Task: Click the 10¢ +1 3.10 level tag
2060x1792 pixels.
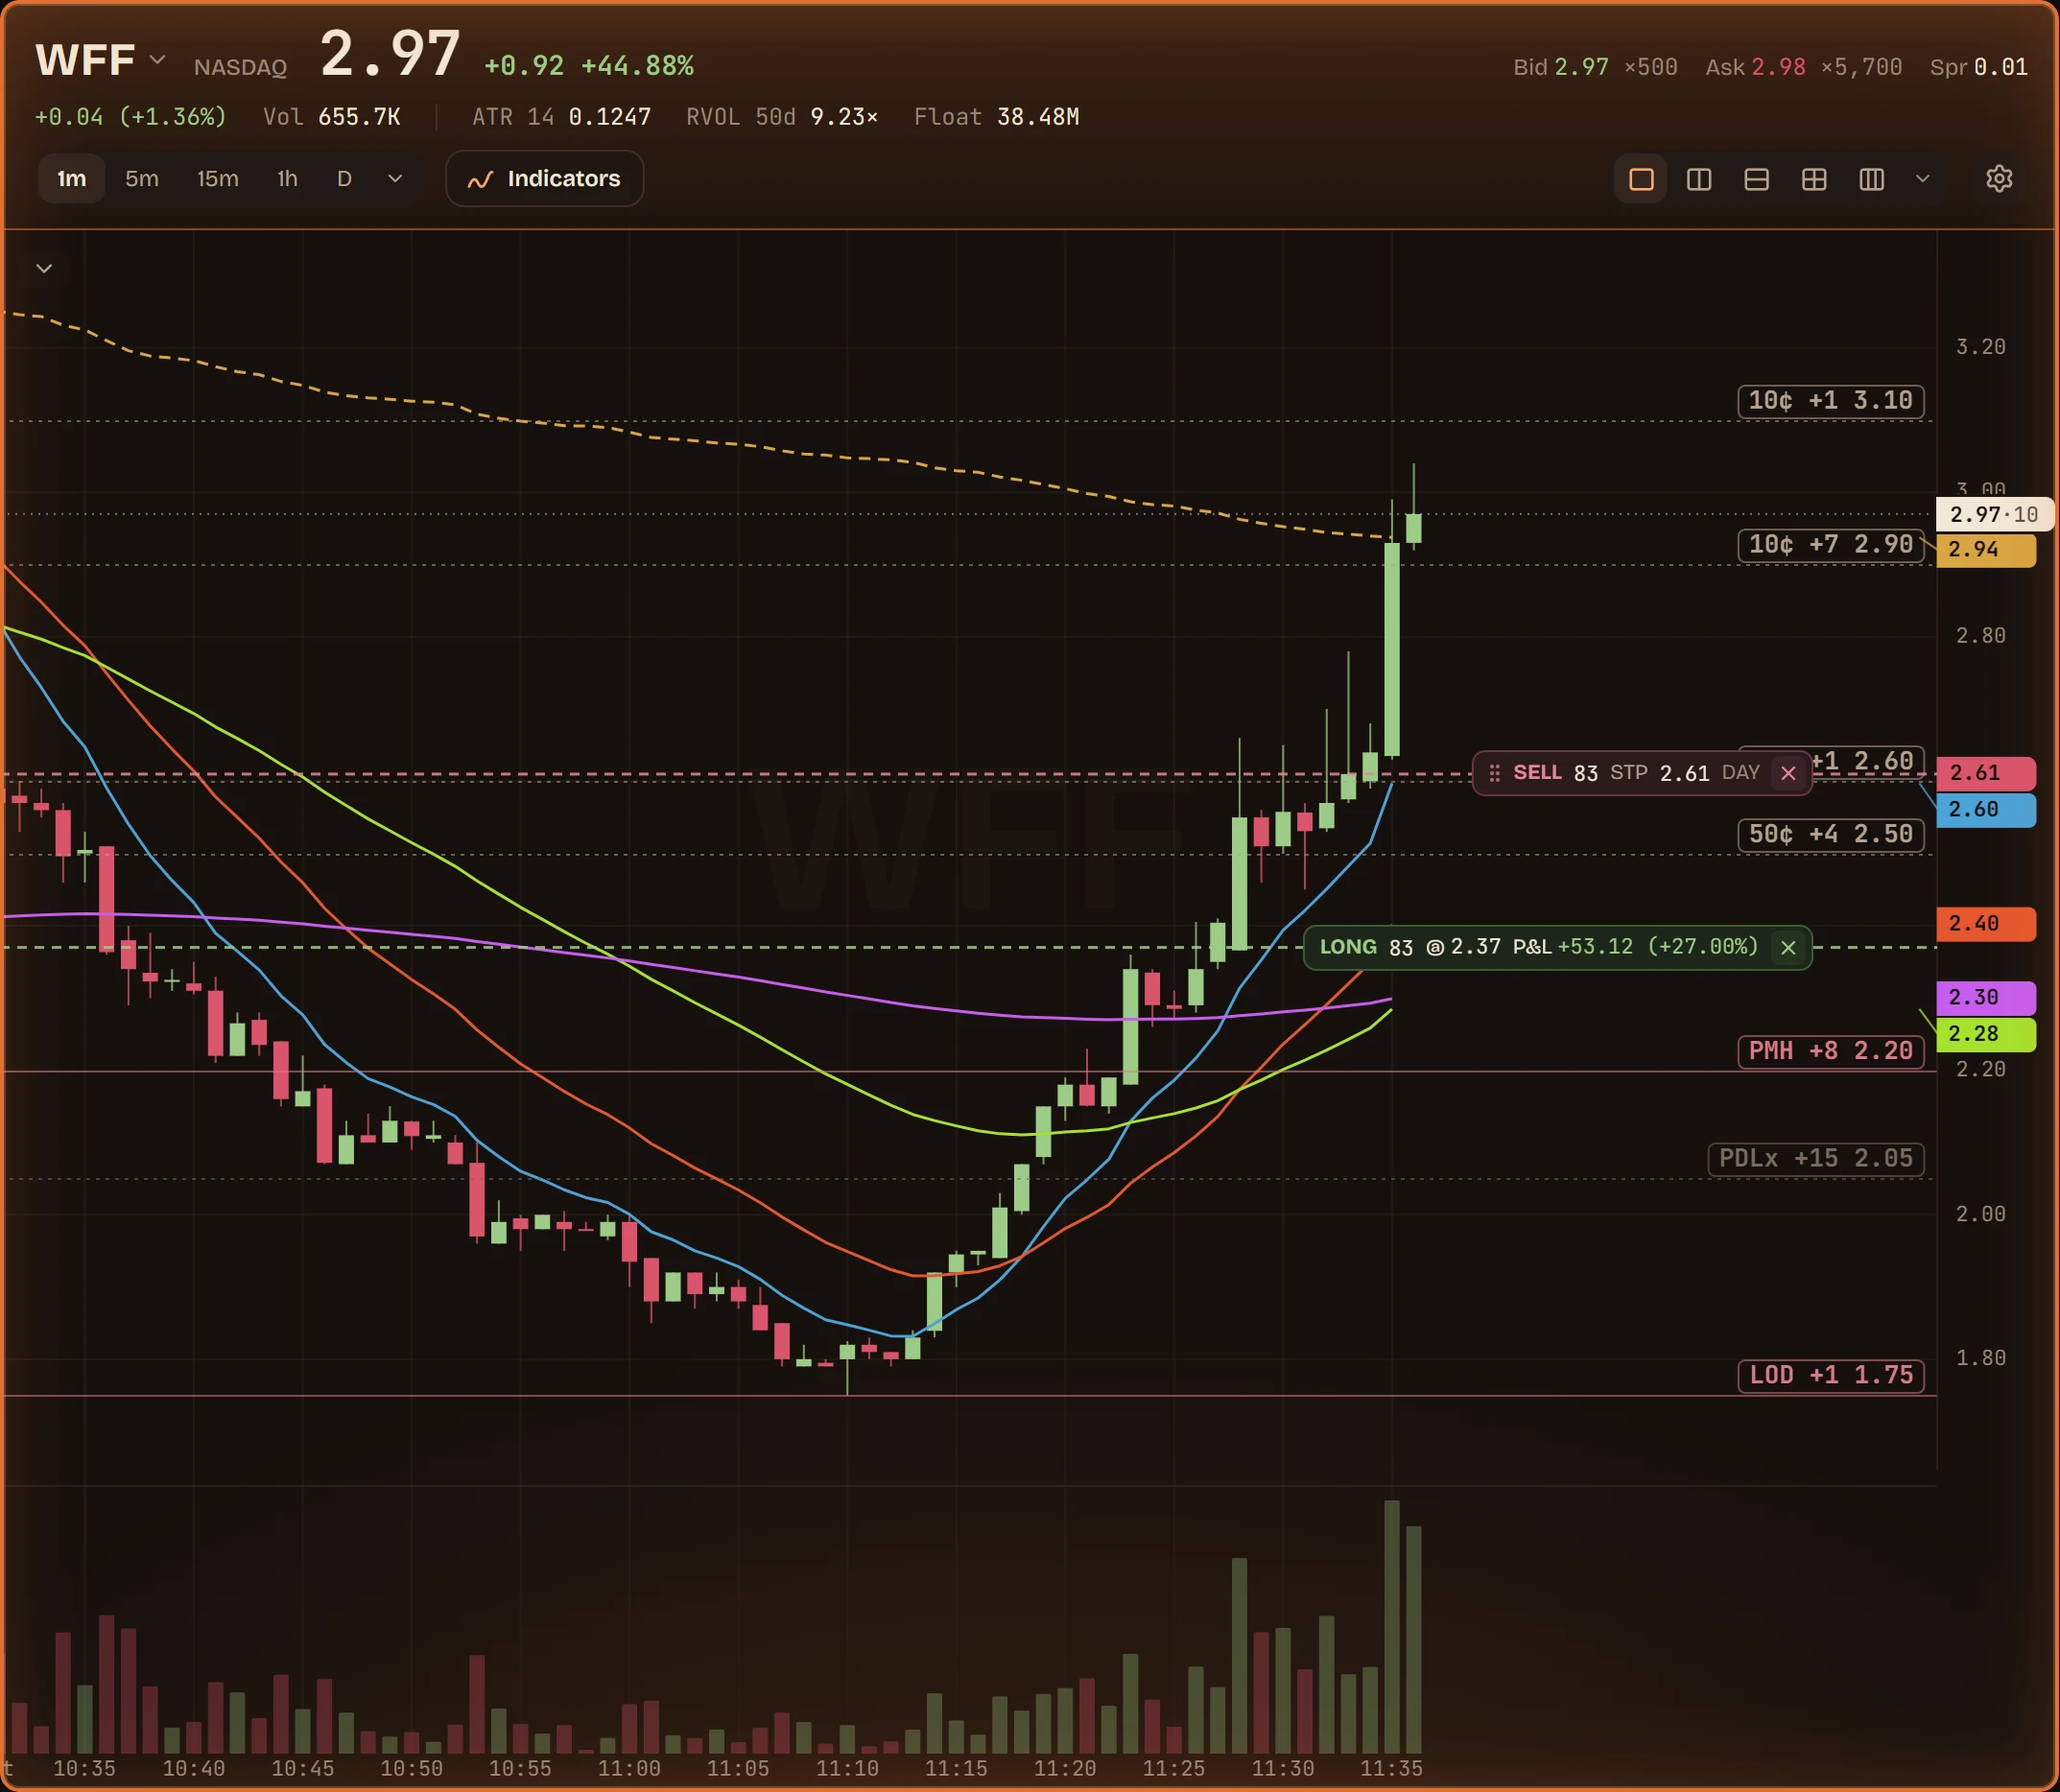Action: pos(1830,401)
